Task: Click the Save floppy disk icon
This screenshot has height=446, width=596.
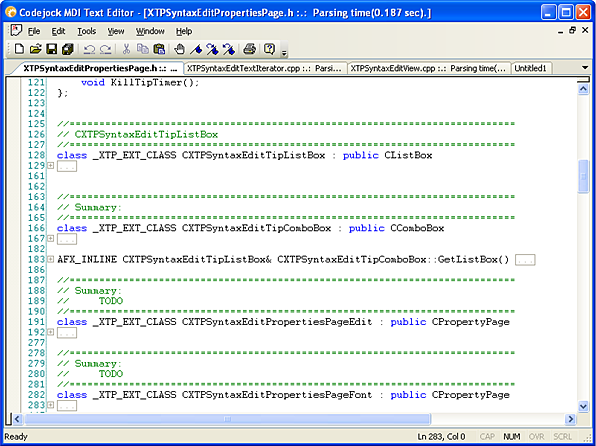Action: click(x=51, y=49)
